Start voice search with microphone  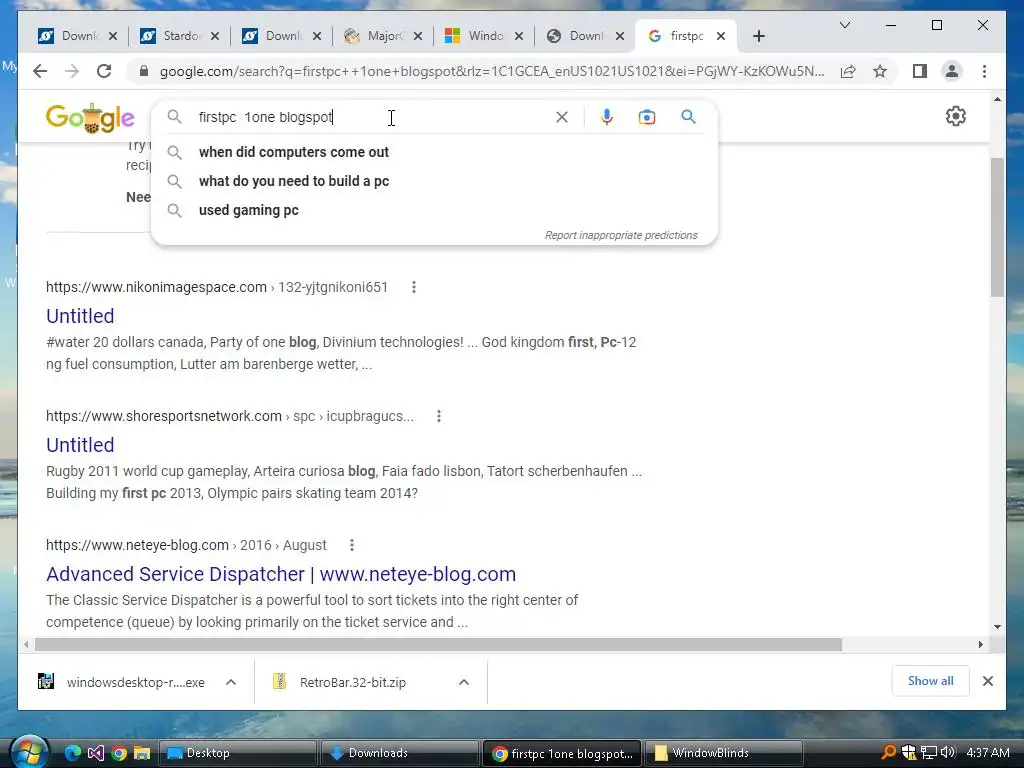coord(607,117)
